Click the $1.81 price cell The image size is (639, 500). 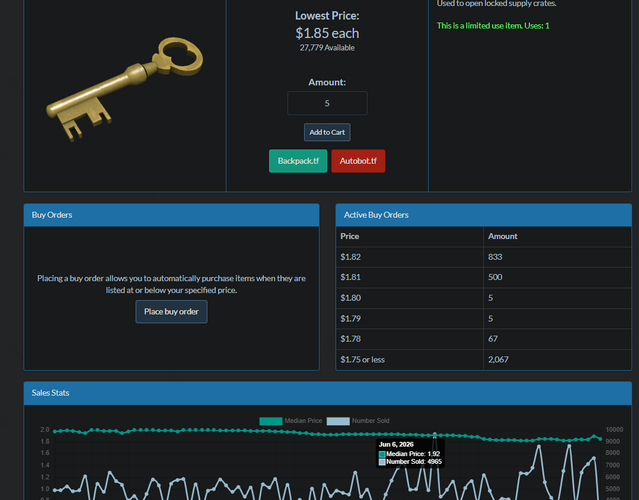(410, 278)
